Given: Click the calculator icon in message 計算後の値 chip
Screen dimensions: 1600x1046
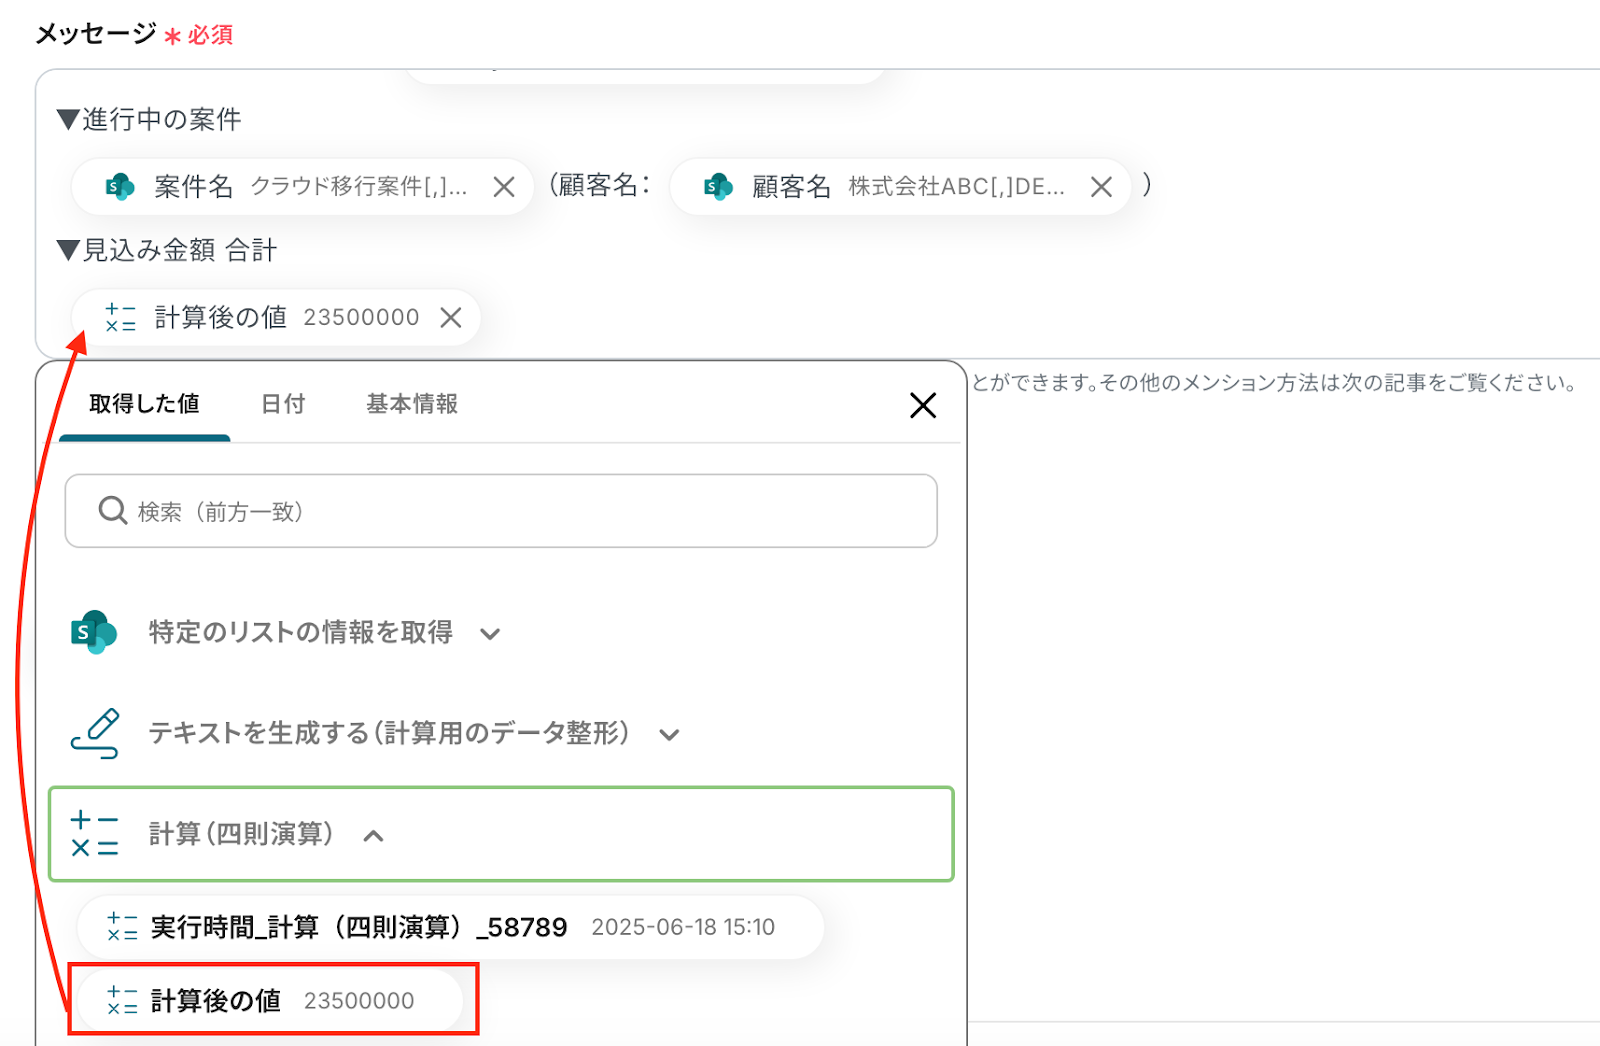Looking at the screenshot, I should (121, 318).
